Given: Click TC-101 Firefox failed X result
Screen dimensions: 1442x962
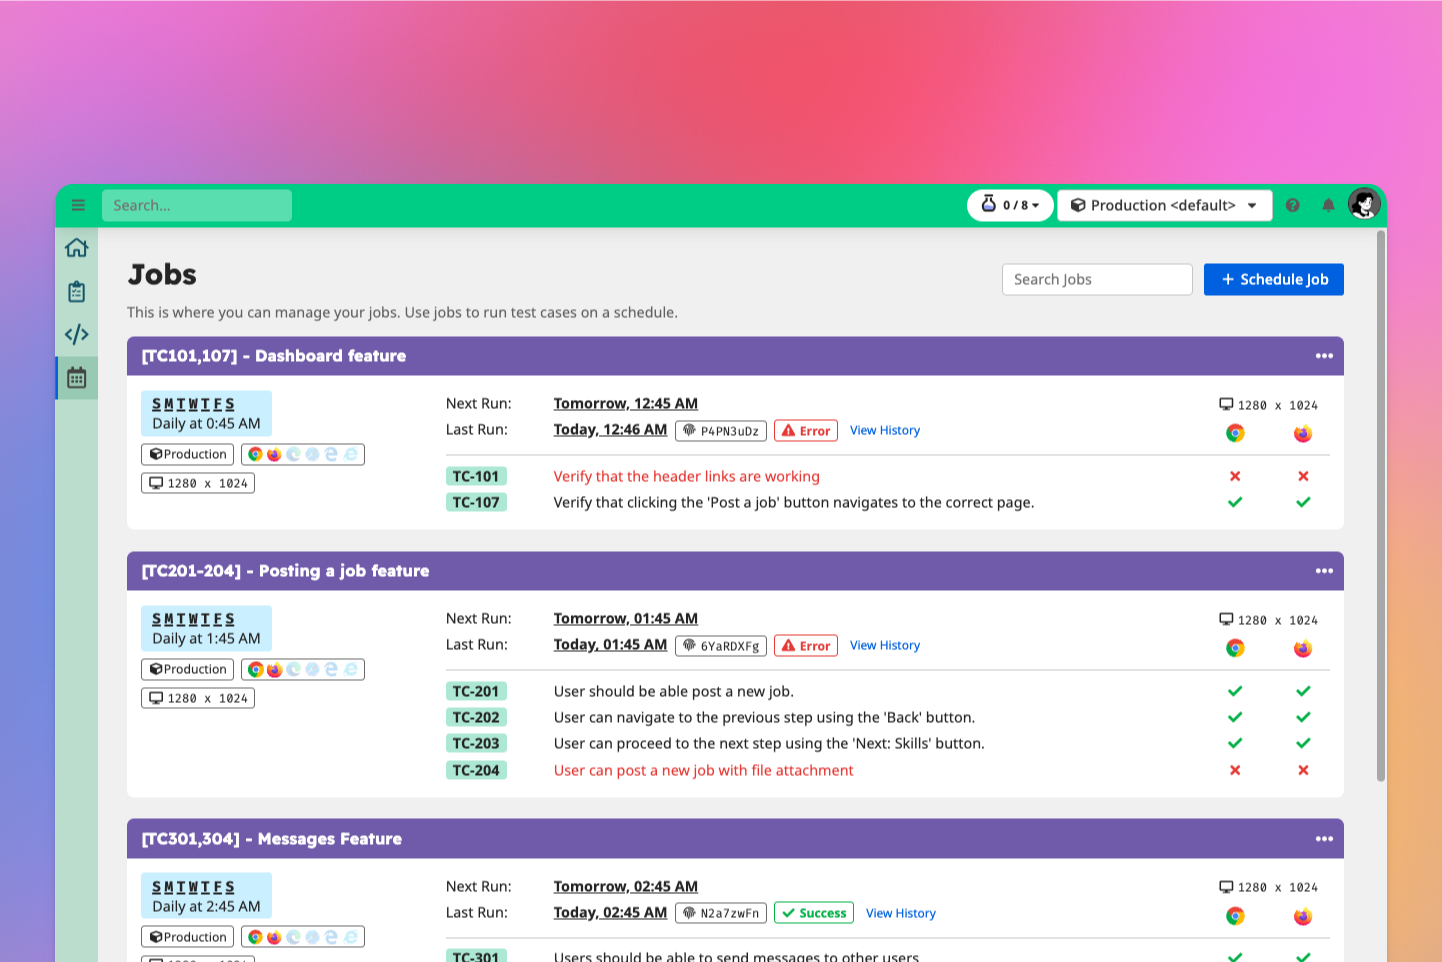Looking at the screenshot, I should pos(1303,476).
